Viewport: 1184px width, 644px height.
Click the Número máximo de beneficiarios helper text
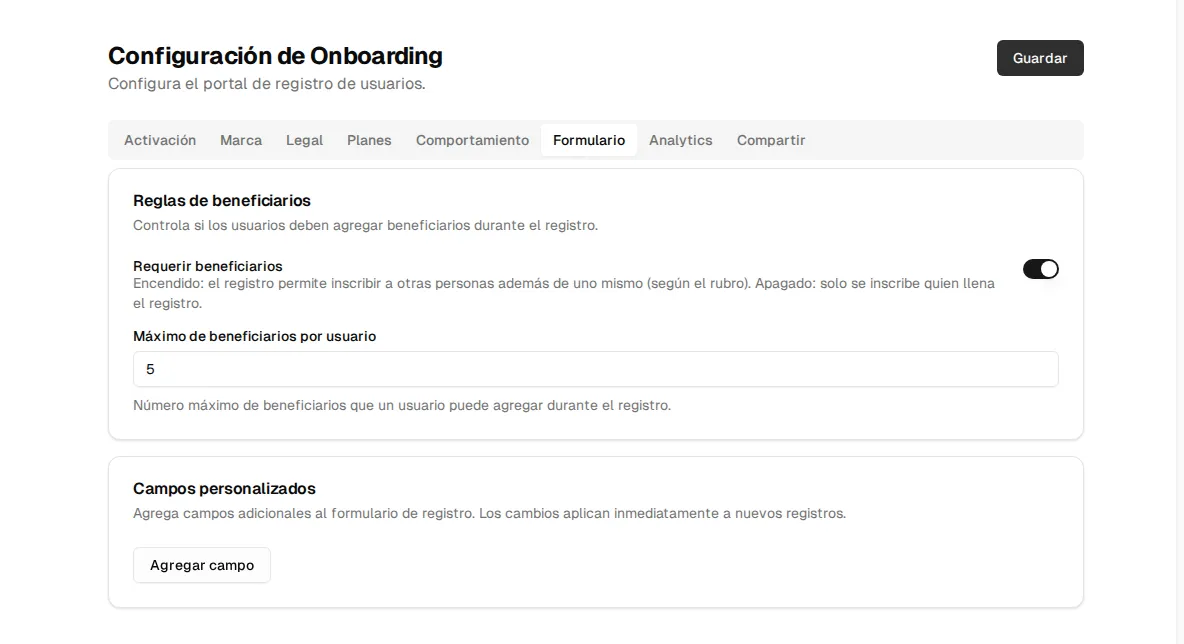402,405
